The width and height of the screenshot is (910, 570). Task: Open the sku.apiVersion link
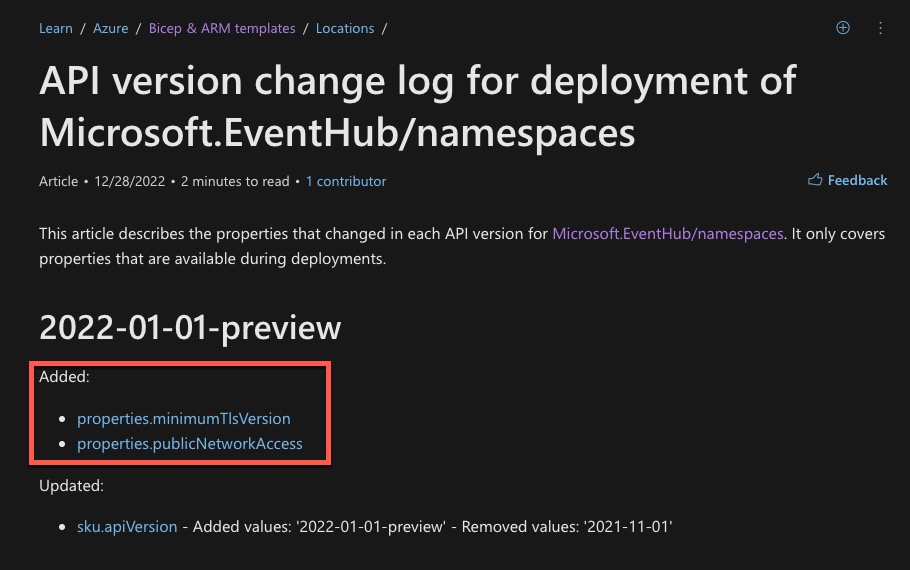[127, 526]
